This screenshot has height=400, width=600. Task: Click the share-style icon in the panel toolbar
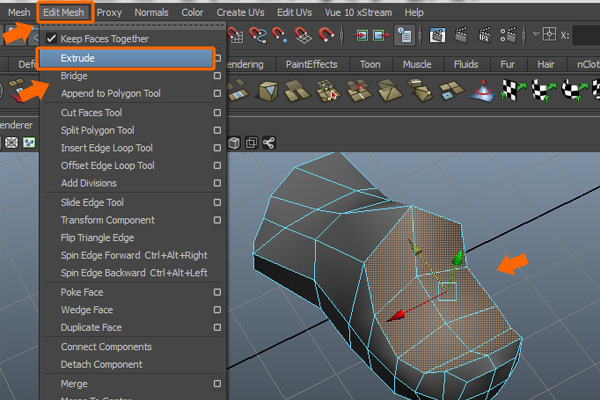269,143
